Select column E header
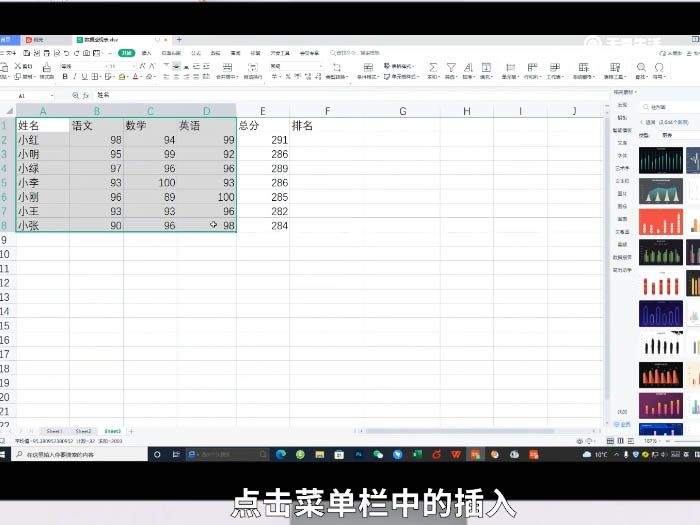Screen dimensions: 700x525 (263, 111)
